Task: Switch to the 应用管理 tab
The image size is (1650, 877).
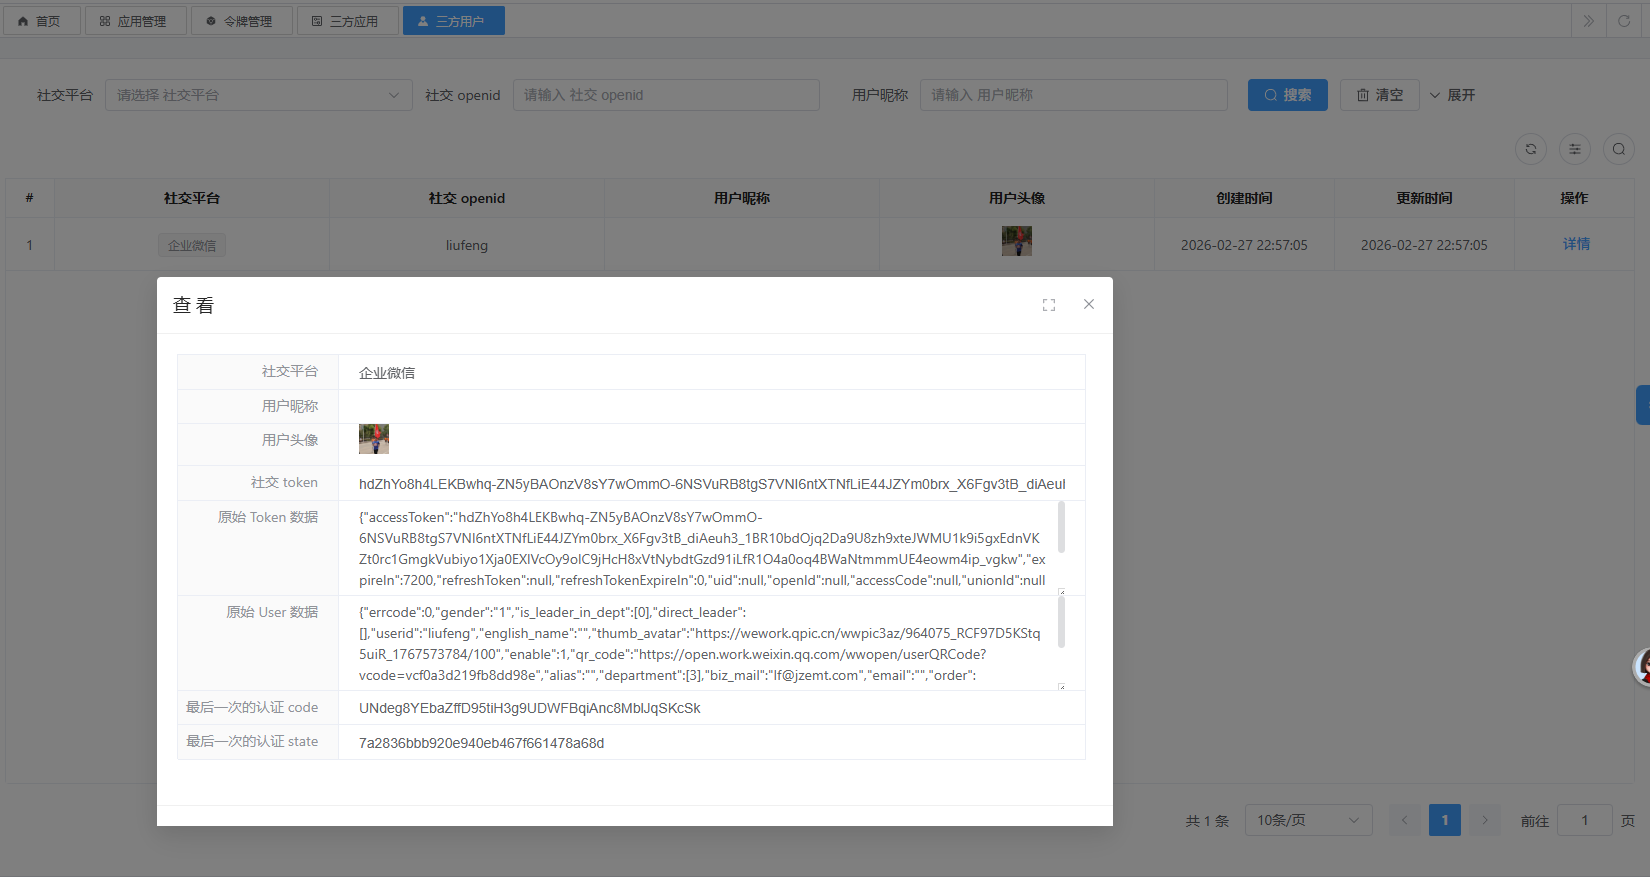Action: click(134, 21)
